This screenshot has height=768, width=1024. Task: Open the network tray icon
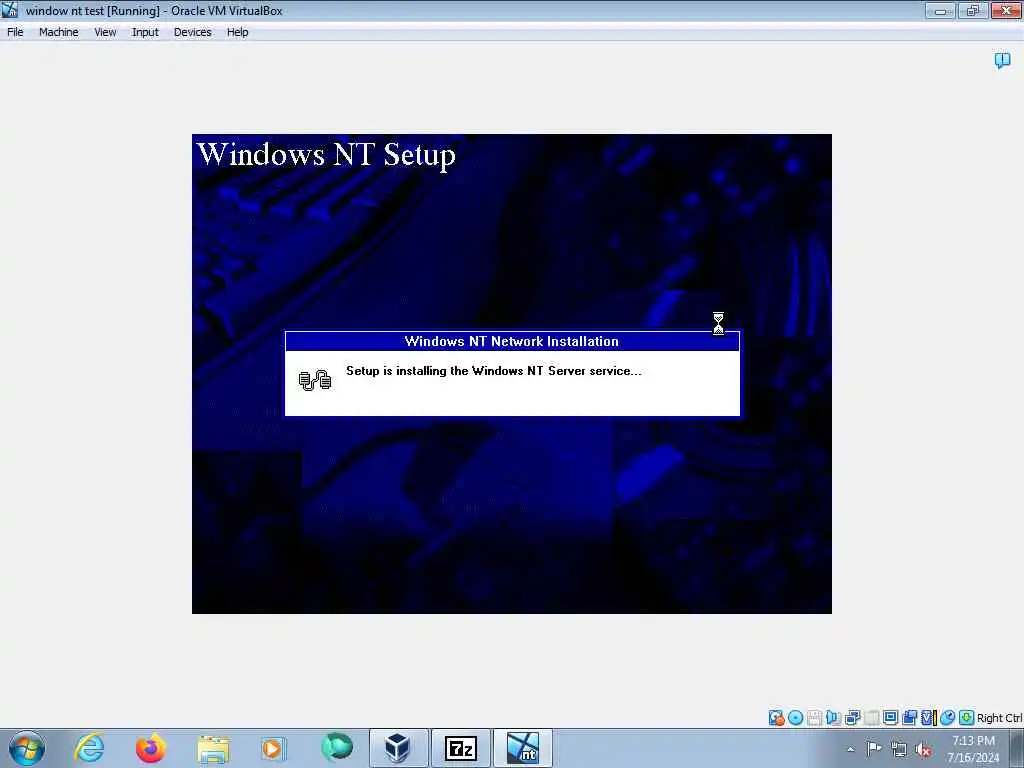(x=899, y=749)
